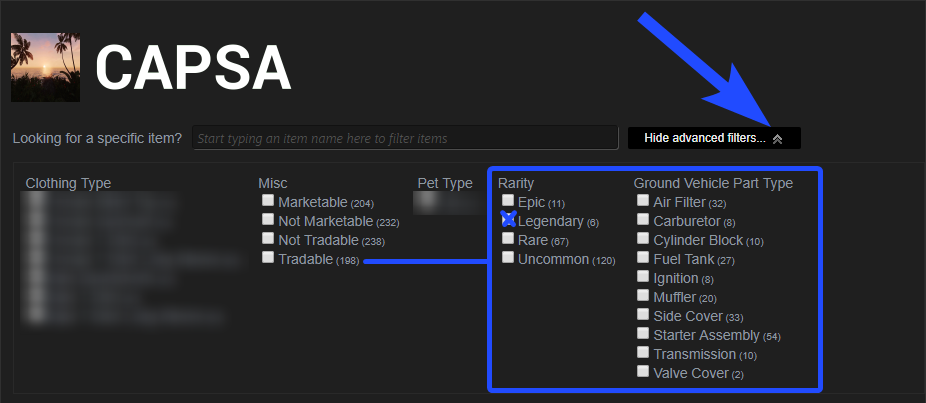The image size is (926, 403).
Task: Toggle the Not Tradable checkbox
Action: (x=268, y=239)
